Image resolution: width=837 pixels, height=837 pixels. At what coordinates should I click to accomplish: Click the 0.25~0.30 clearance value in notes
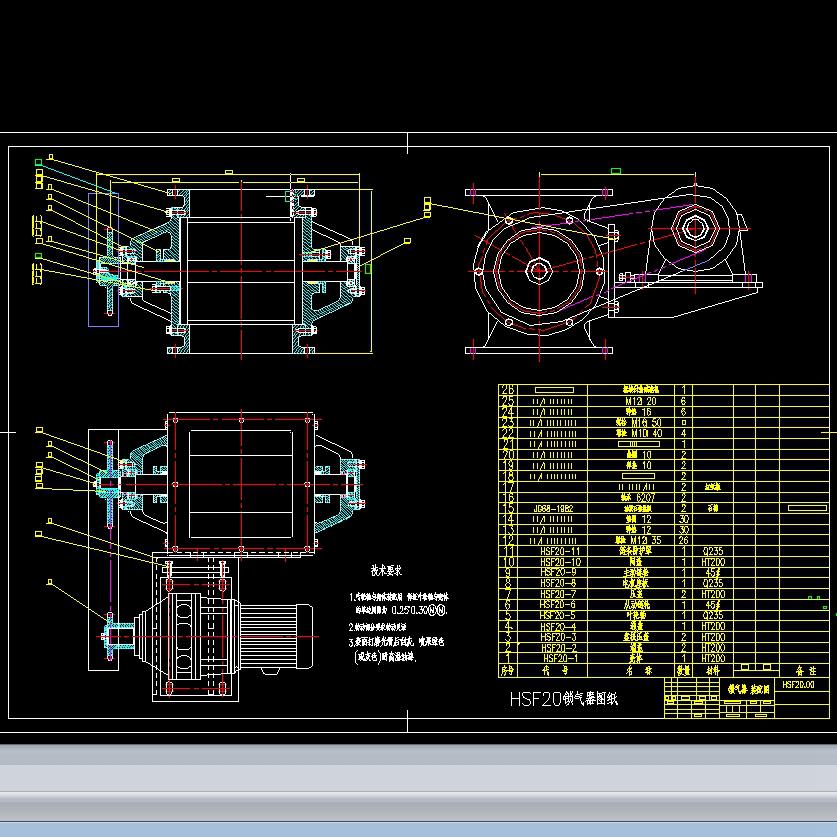412,610
